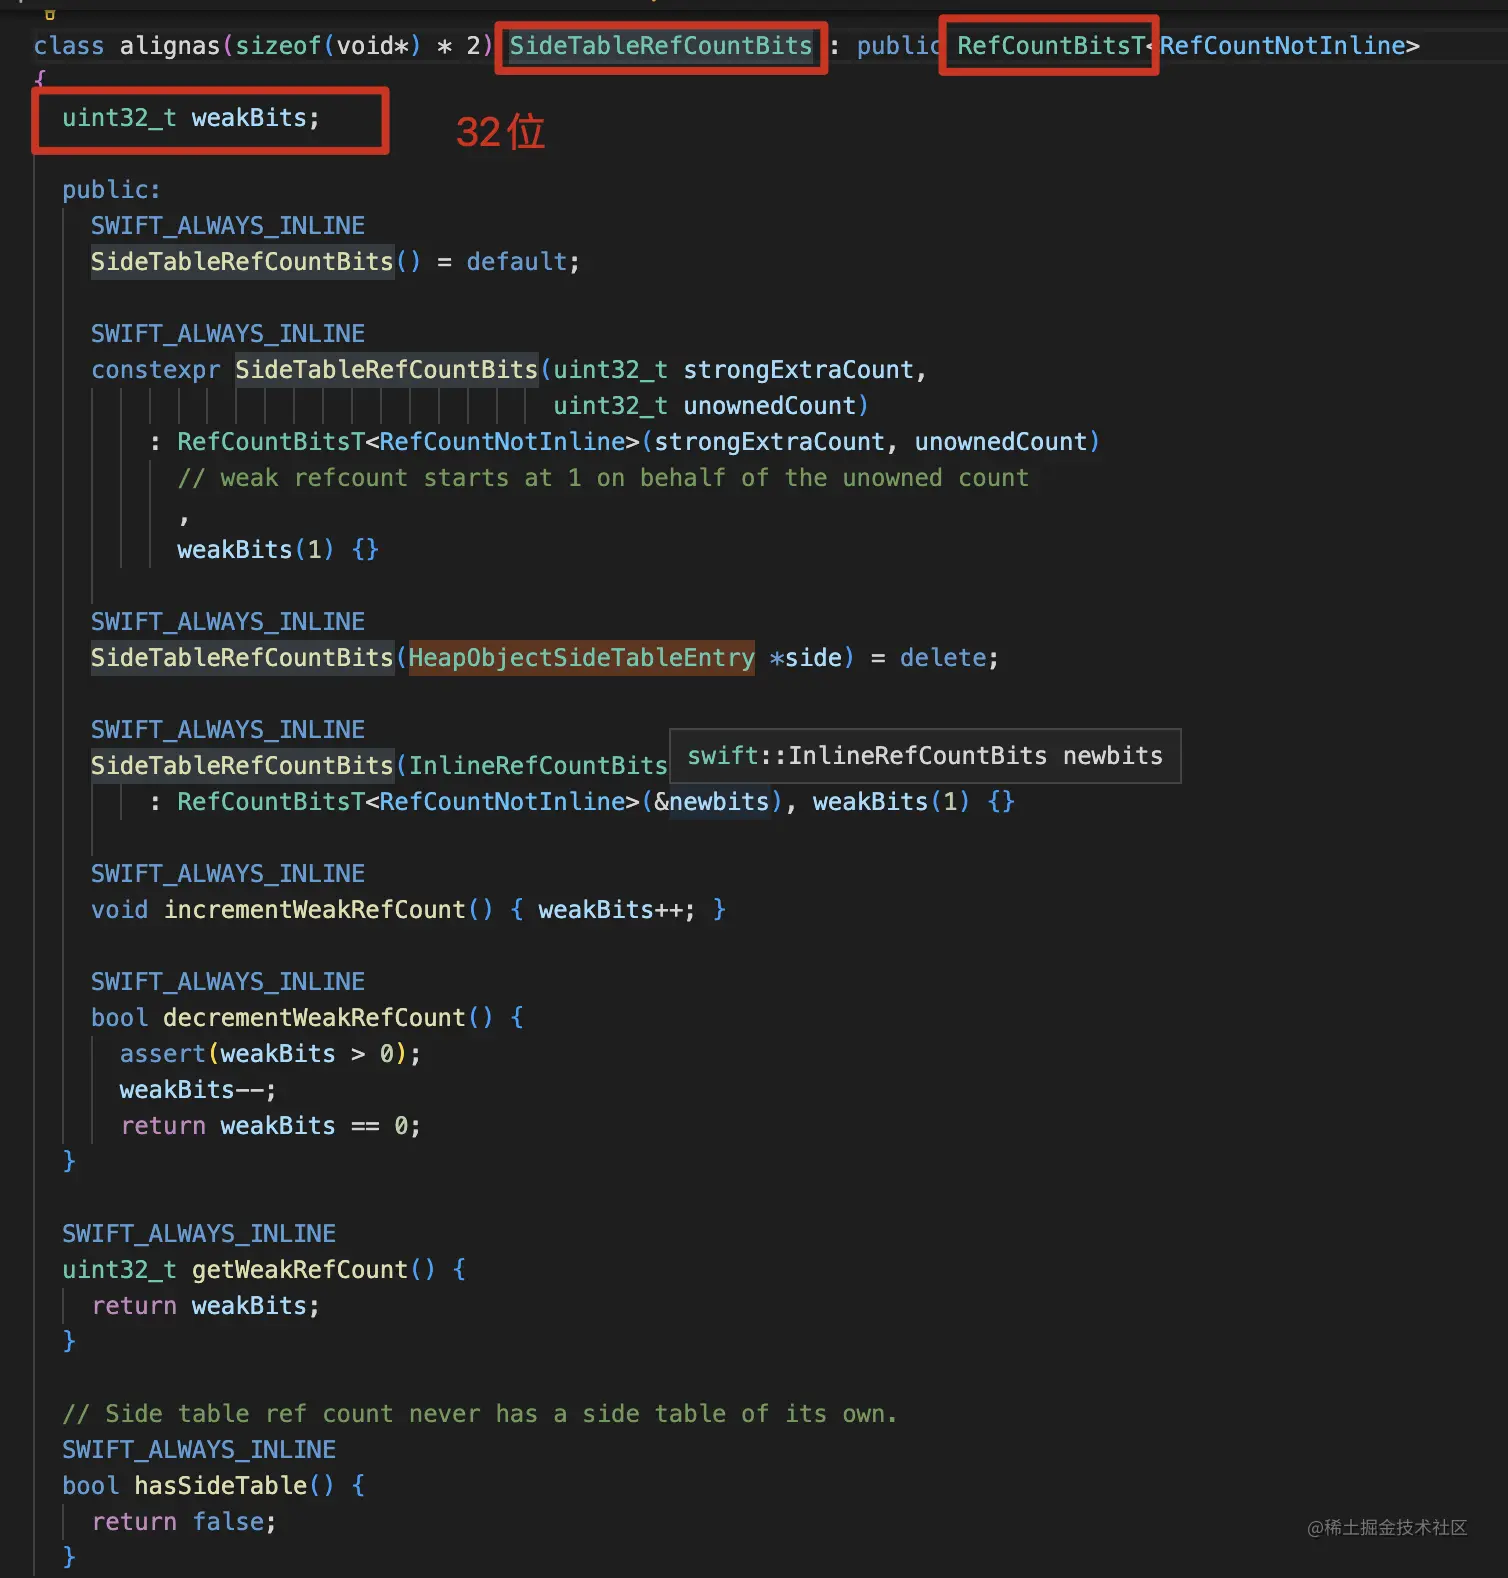Click the 'class' keyword in the declaration
Image resolution: width=1508 pixels, height=1578 pixels.
(69, 46)
